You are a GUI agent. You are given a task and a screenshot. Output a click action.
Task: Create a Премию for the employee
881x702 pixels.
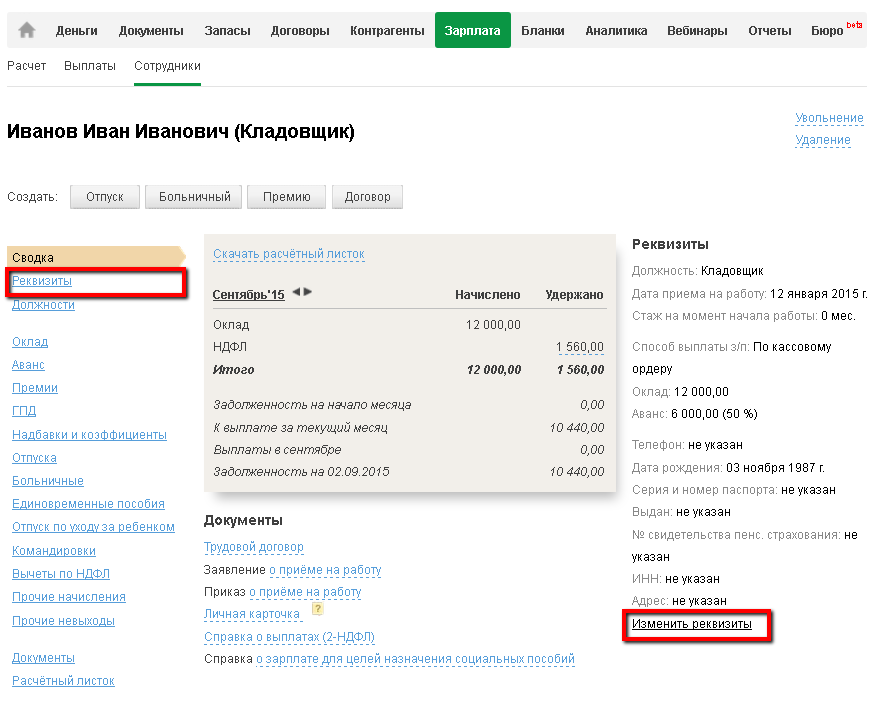coord(287,197)
